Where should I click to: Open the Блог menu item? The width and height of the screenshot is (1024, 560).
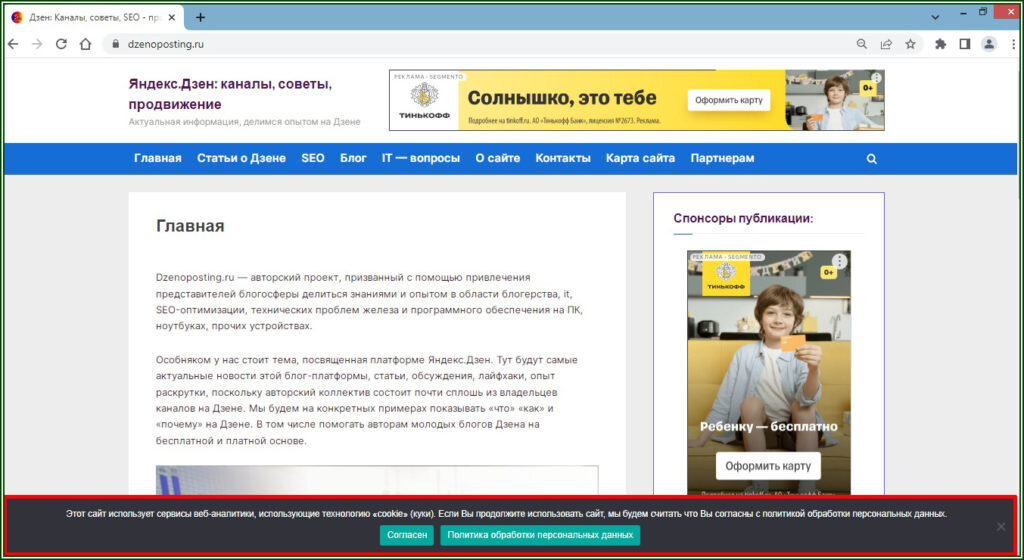tap(353, 158)
